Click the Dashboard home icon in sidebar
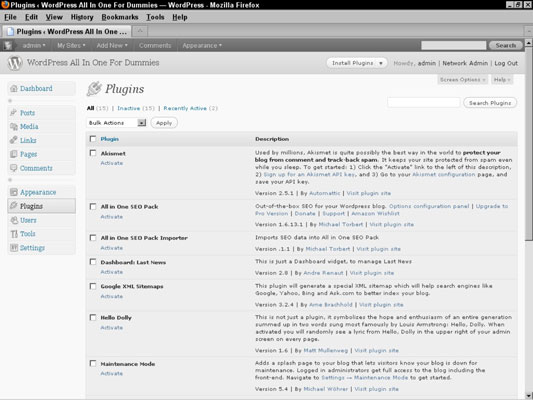The height and width of the screenshot is (400, 533). [14, 89]
